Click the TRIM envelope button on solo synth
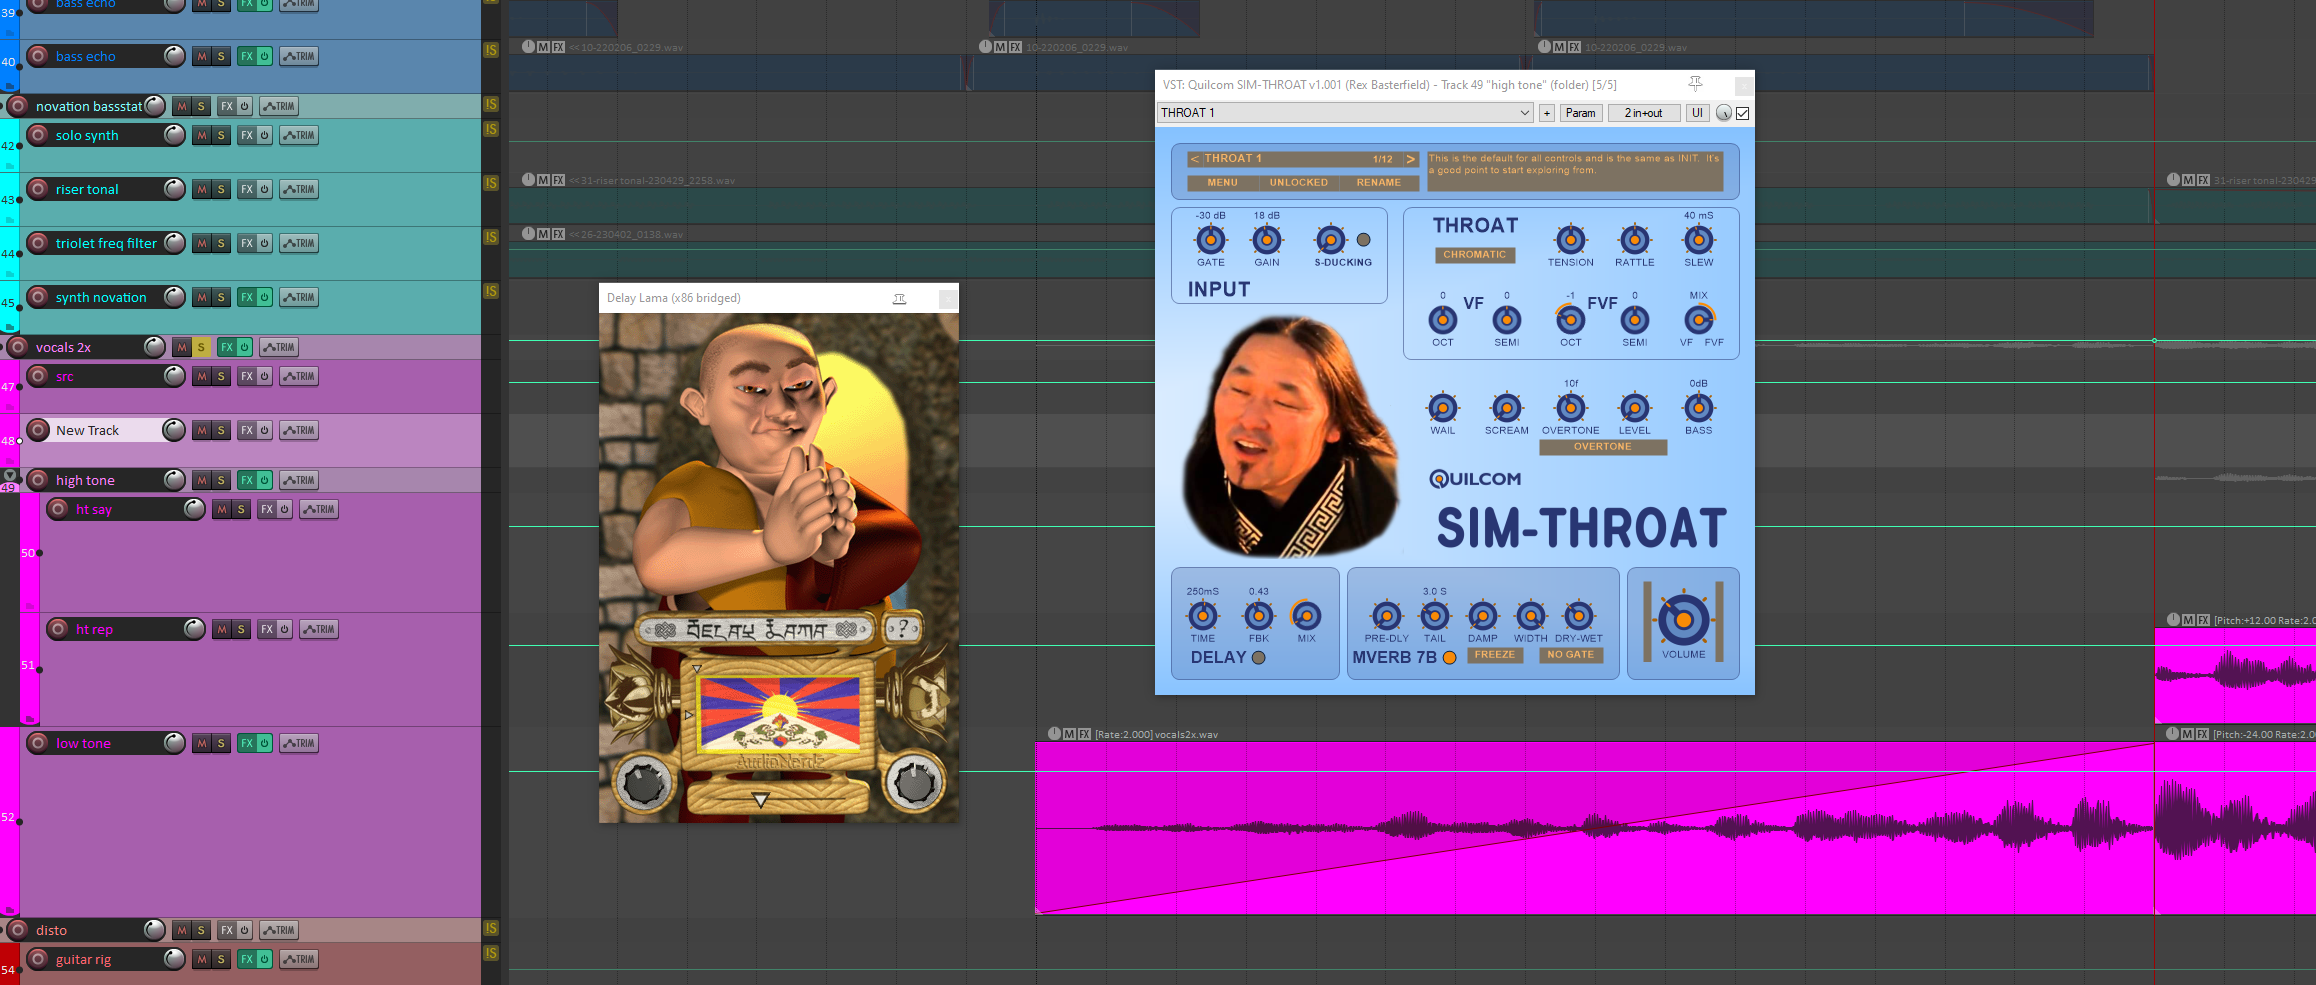The image size is (2316, 985). click(x=299, y=135)
